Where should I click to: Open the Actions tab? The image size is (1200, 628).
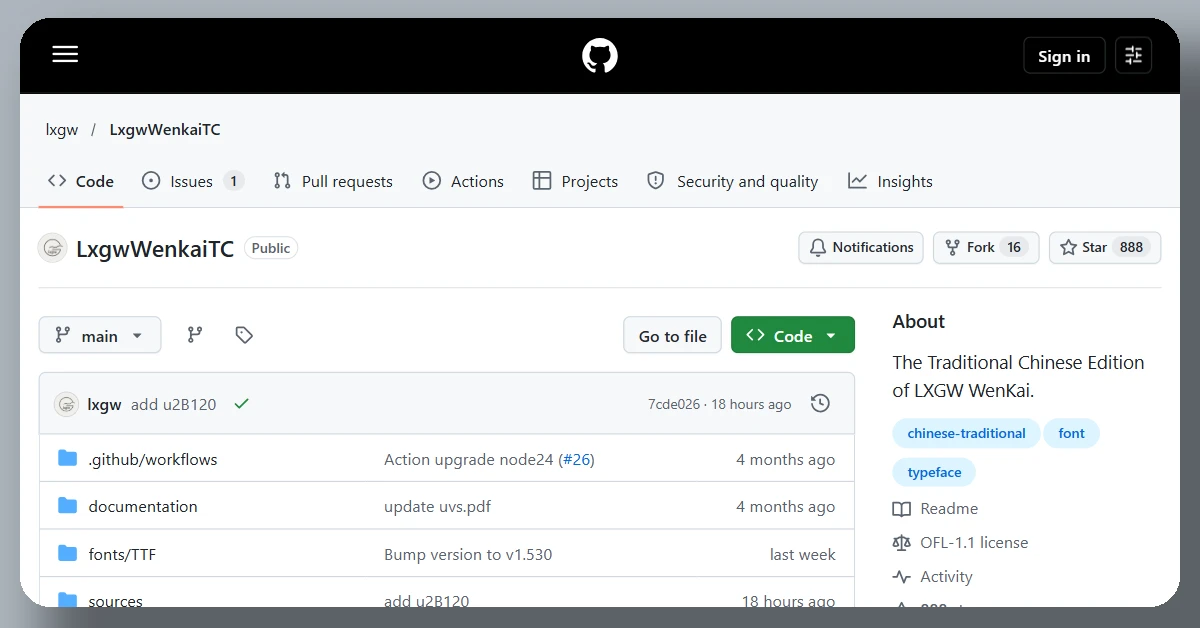(463, 181)
